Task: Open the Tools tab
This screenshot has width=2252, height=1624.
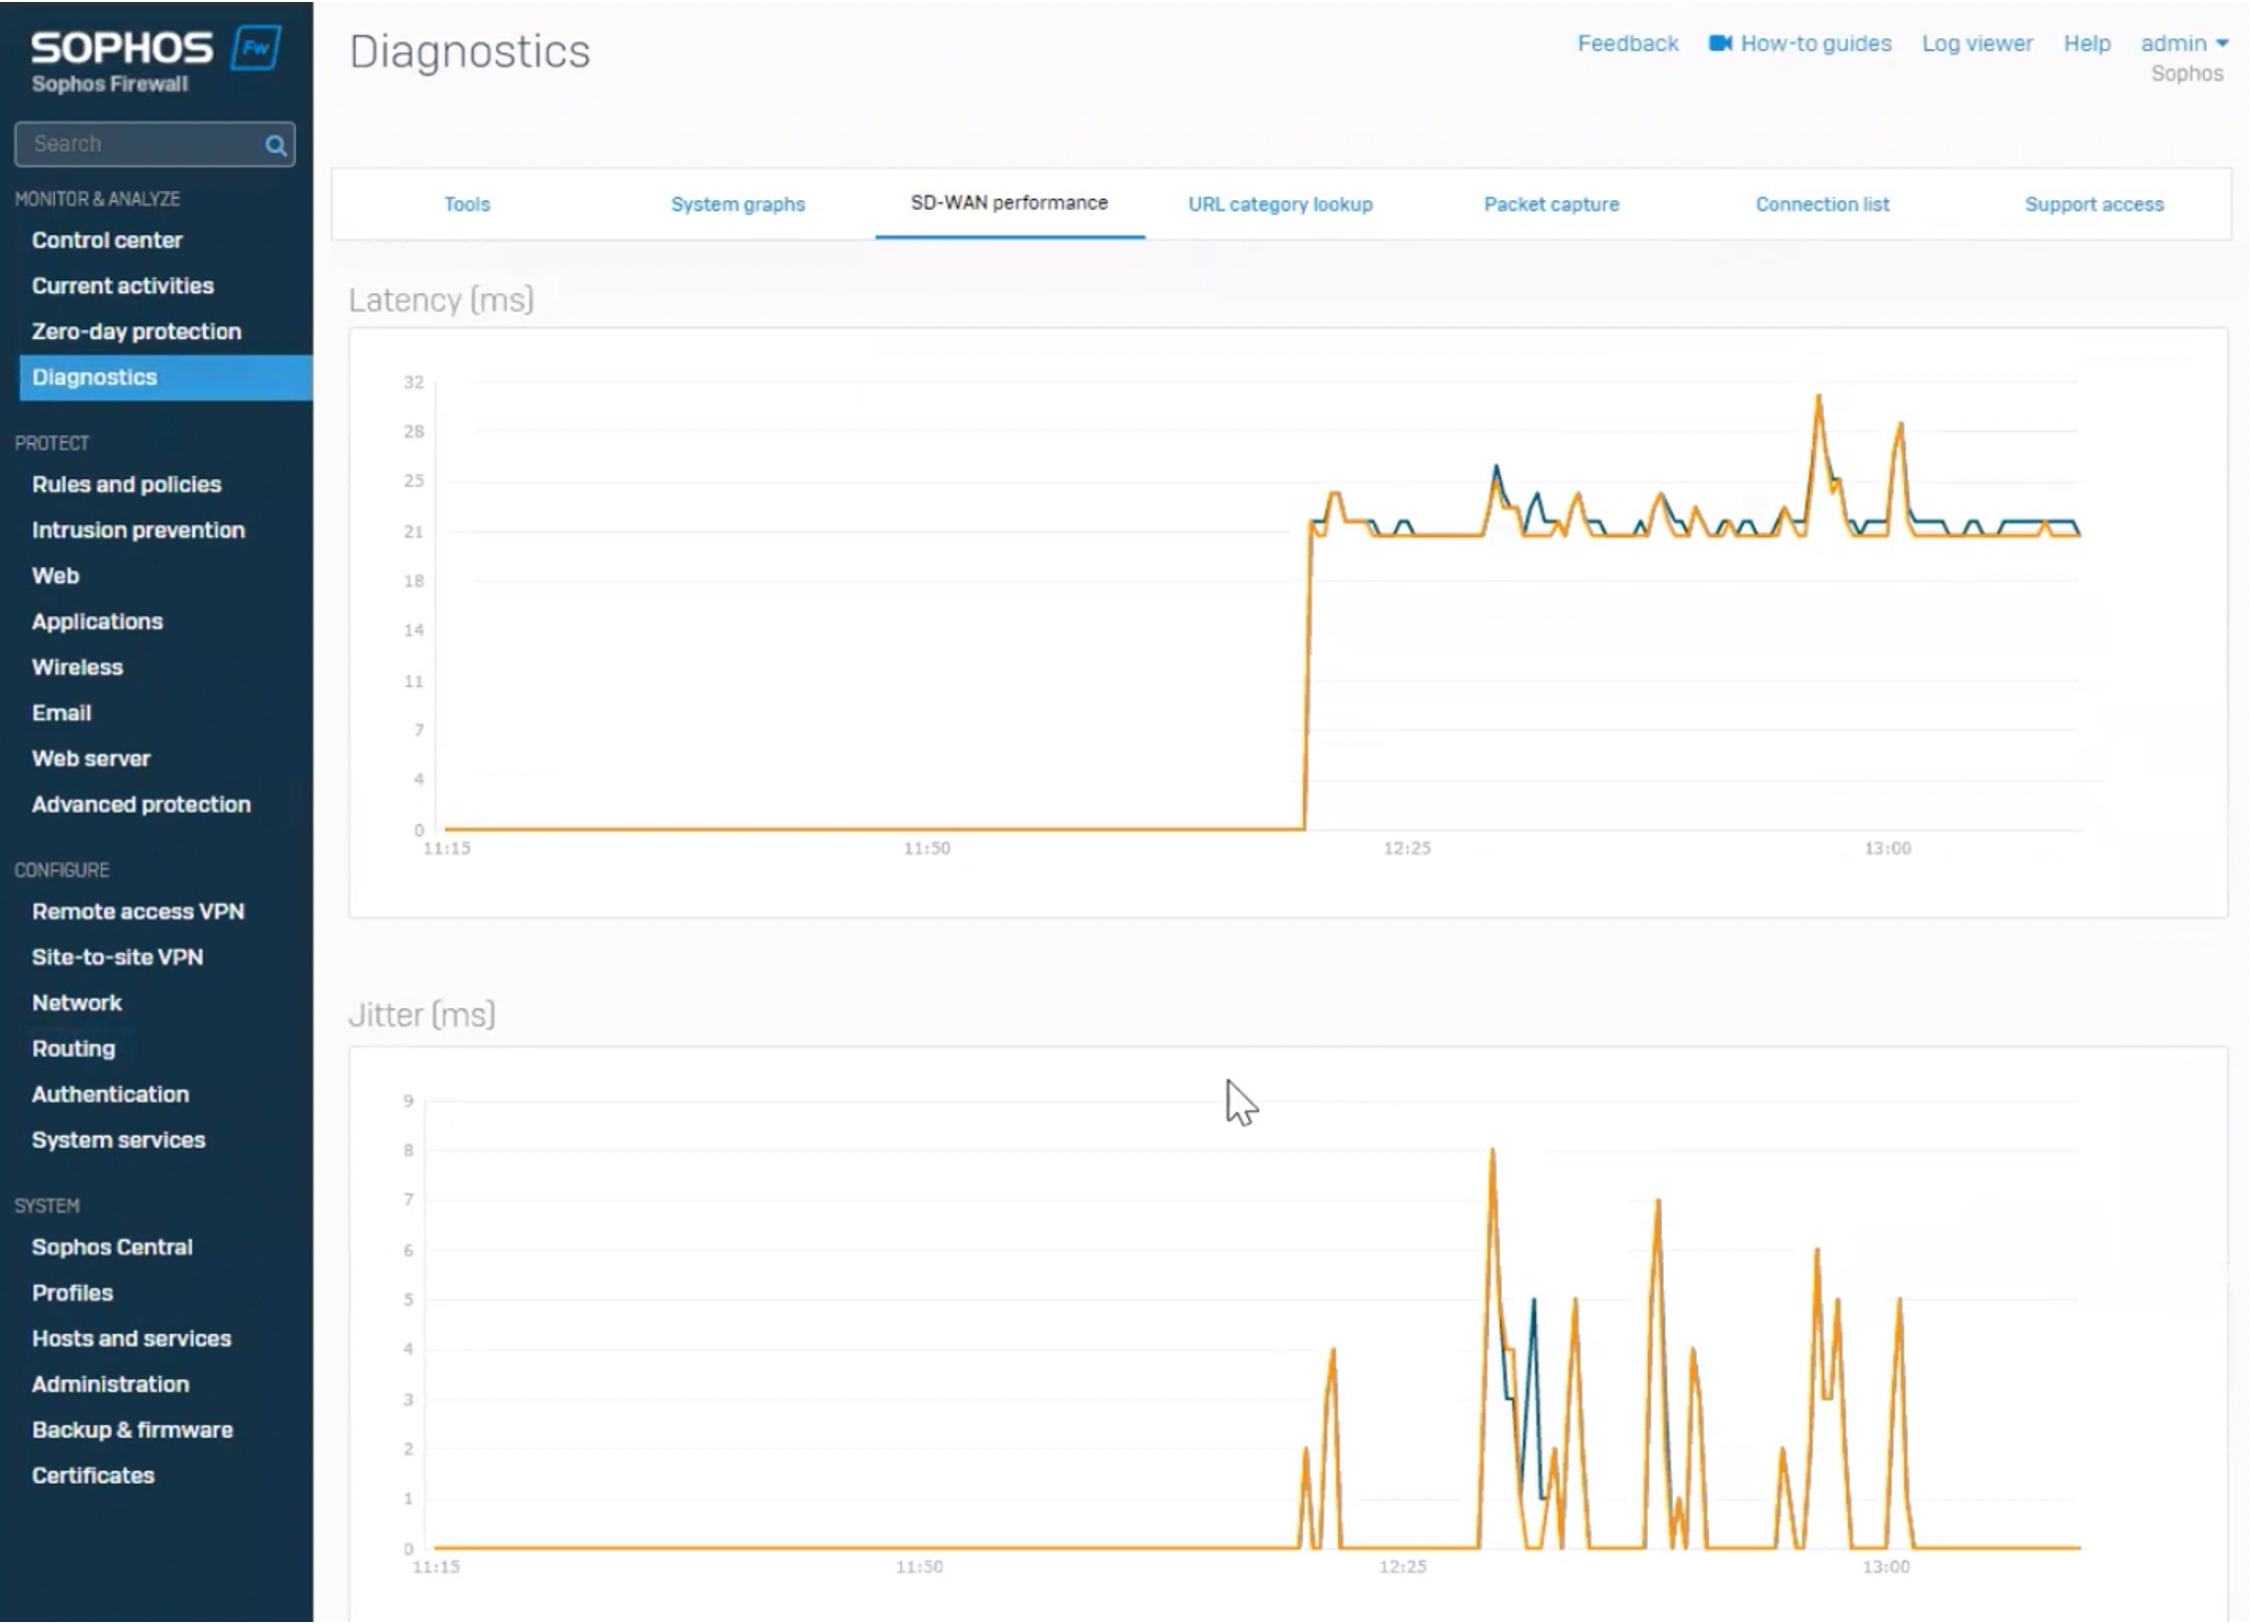Action: (467, 204)
